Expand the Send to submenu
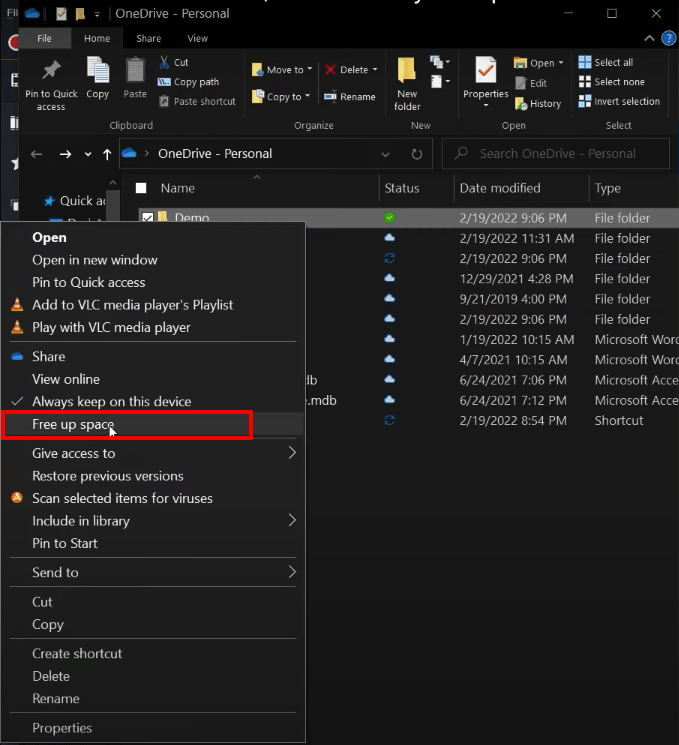 click(x=153, y=573)
